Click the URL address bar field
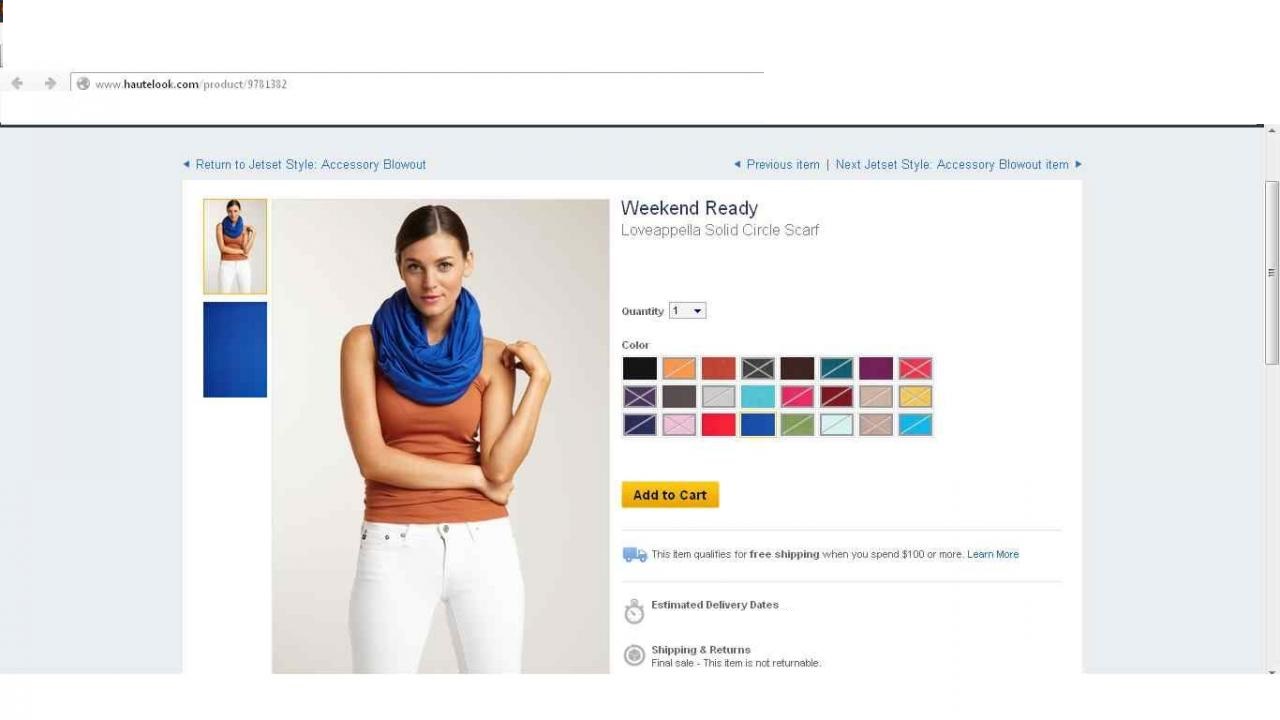 417,84
